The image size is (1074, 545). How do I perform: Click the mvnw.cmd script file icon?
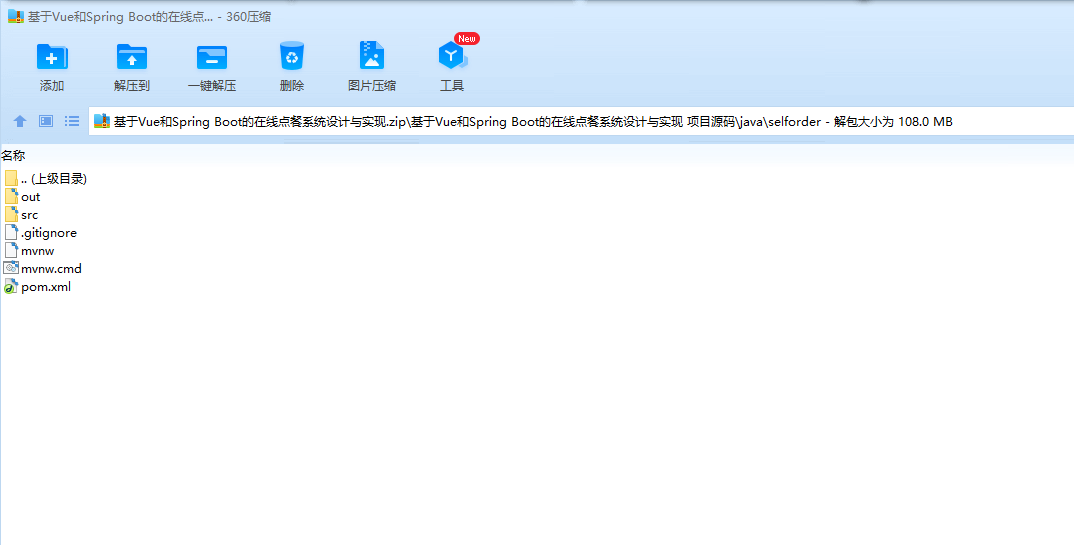pos(11,268)
